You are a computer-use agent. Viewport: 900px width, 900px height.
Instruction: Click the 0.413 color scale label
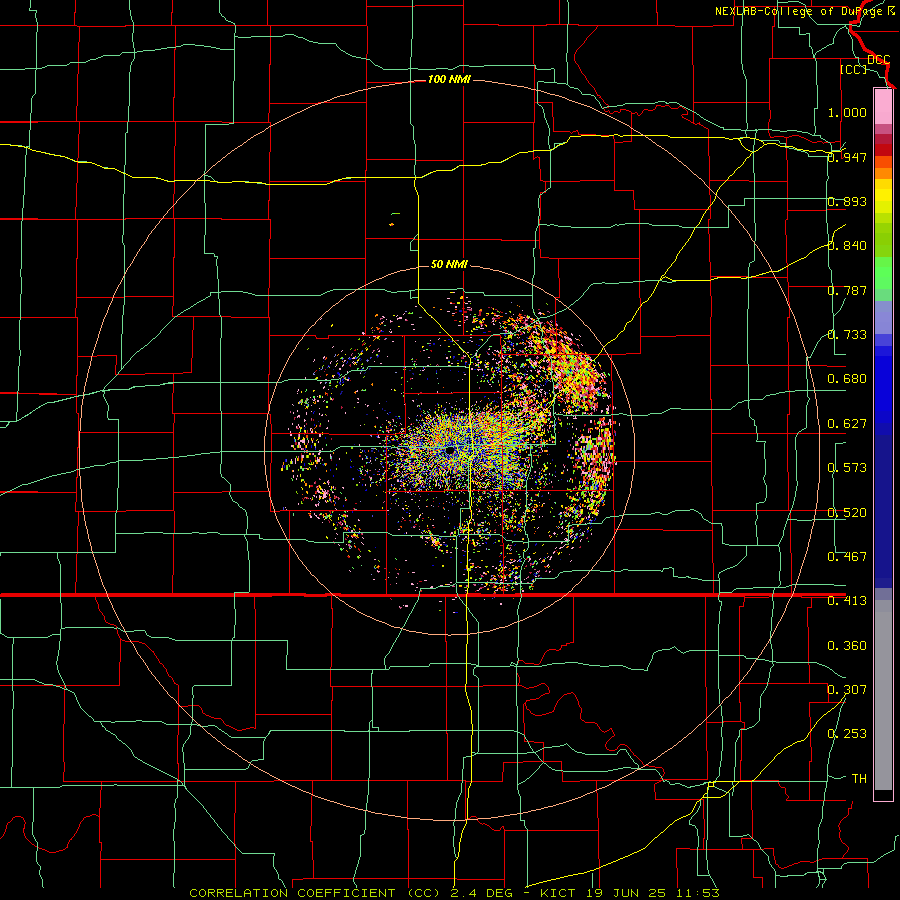click(847, 601)
